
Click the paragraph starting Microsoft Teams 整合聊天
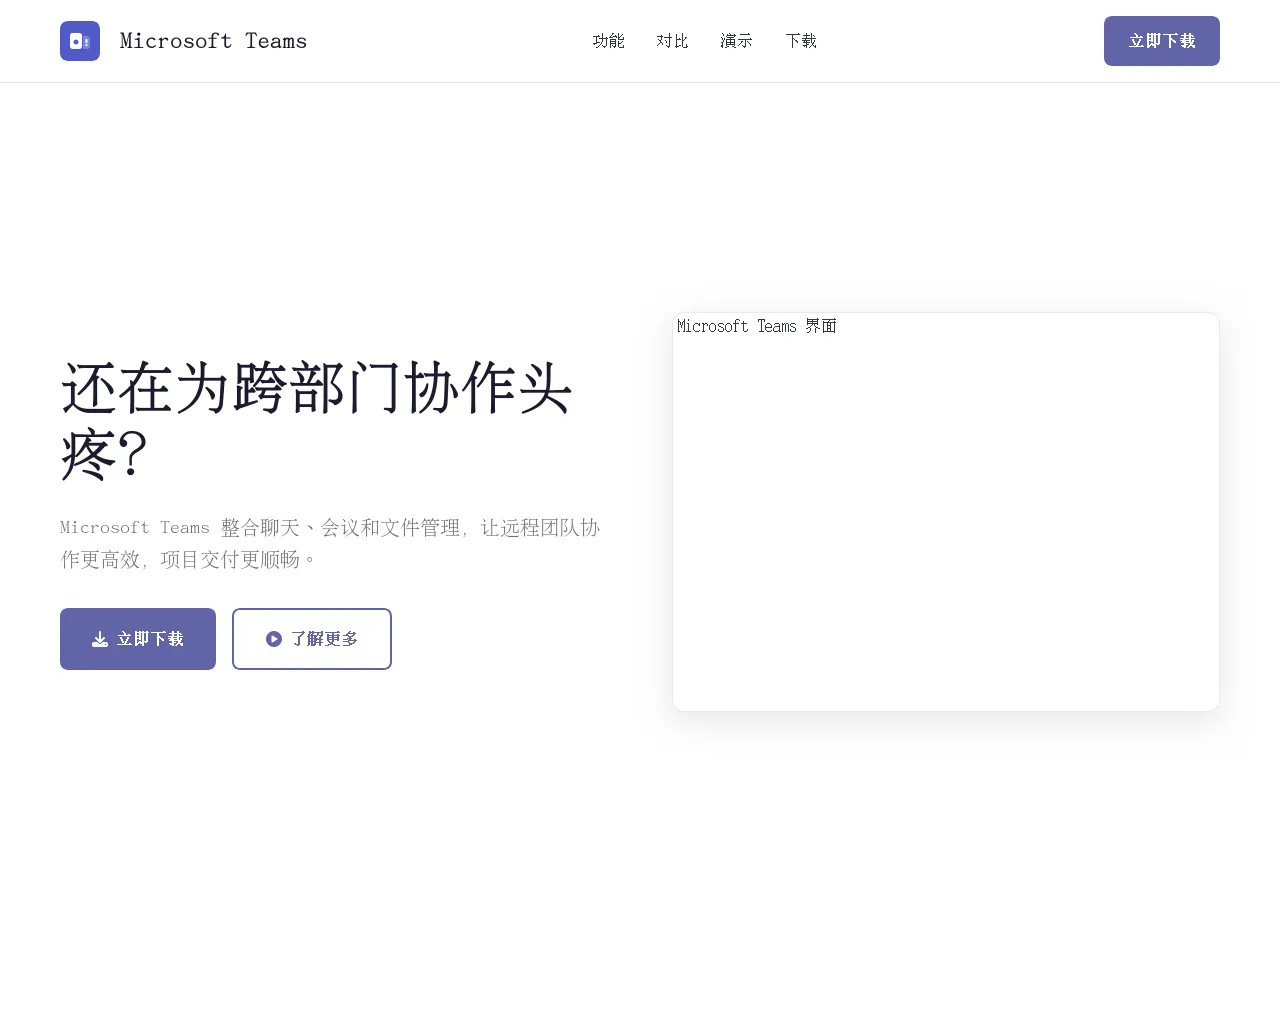click(x=331, y=543)
